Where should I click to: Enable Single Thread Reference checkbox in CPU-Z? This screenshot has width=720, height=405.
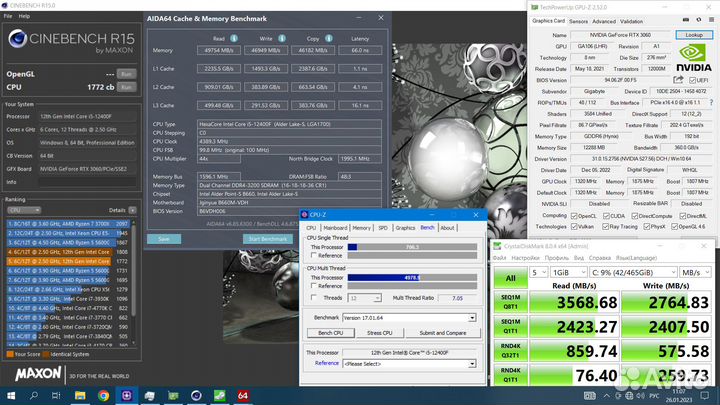click(314, 255)
